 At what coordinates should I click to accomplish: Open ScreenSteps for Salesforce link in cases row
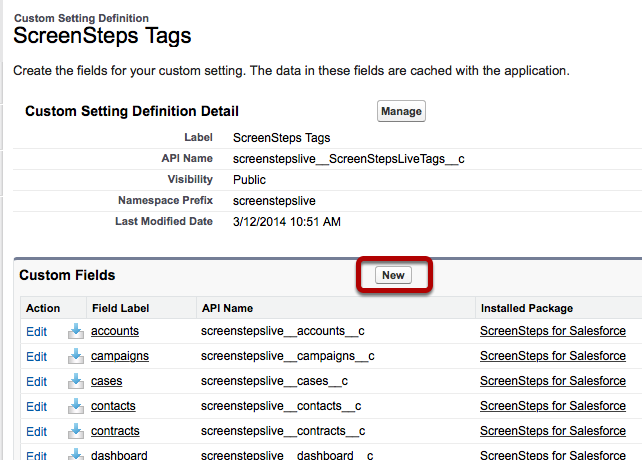(553, 381)
